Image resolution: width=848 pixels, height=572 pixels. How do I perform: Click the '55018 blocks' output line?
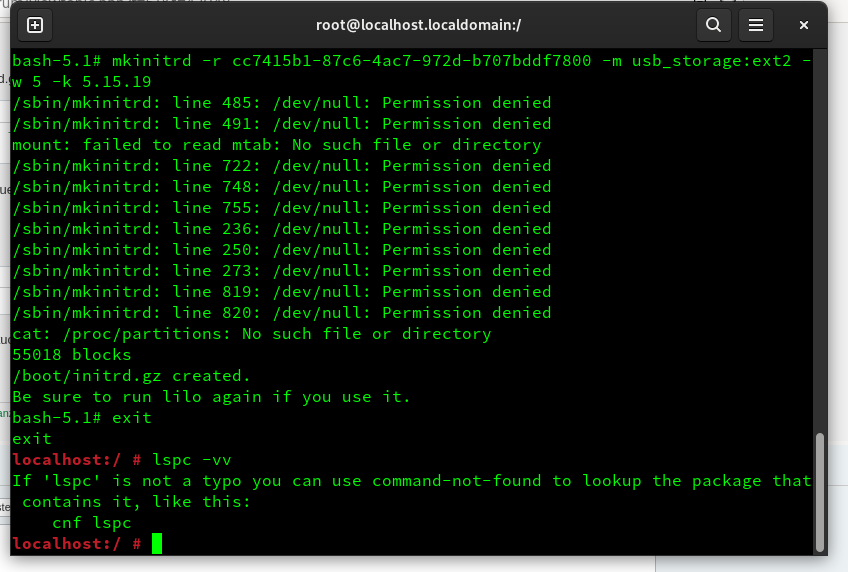(x=71, y=355)
